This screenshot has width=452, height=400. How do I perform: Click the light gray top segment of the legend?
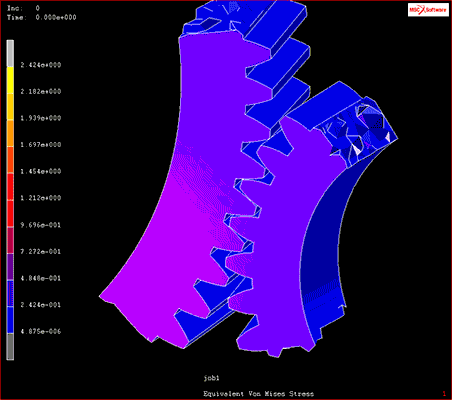click(x=10, y=53)
